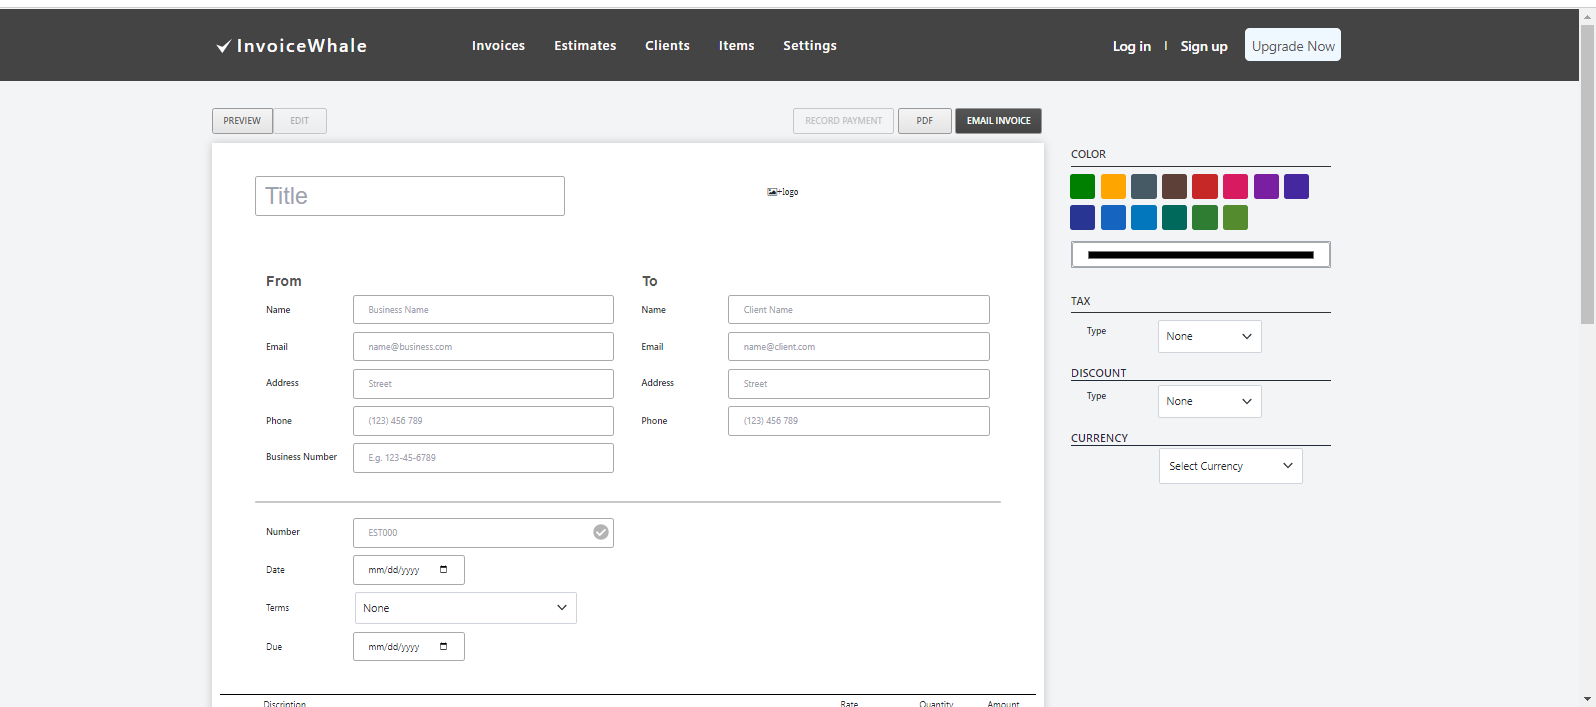Click the From Phone field
Viewport: 1596px width, 707px height.
483,421
